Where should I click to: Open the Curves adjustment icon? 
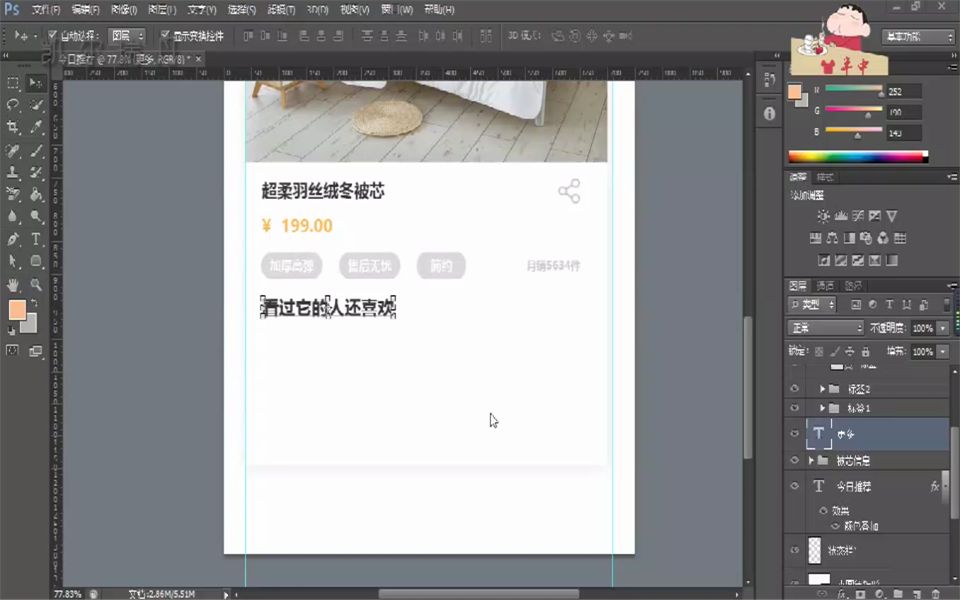point(857,217)
